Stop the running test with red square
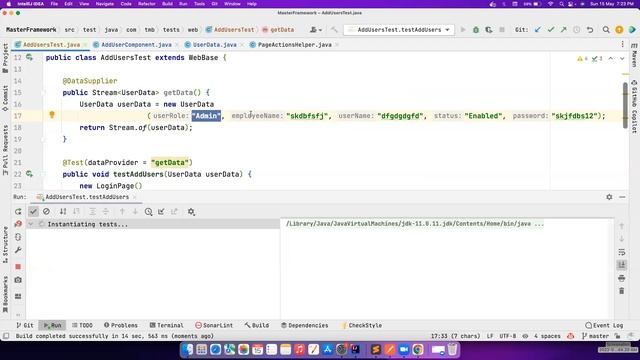 coord(18,267)
